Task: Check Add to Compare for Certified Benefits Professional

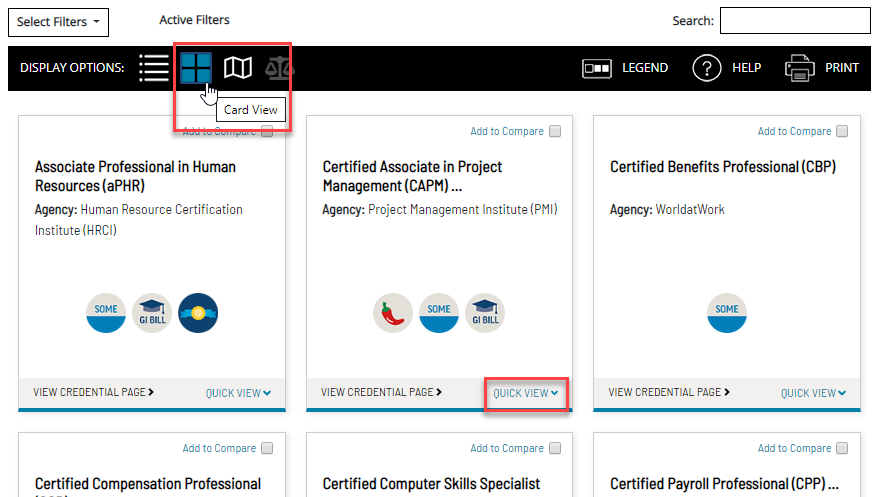Action: 842,131
